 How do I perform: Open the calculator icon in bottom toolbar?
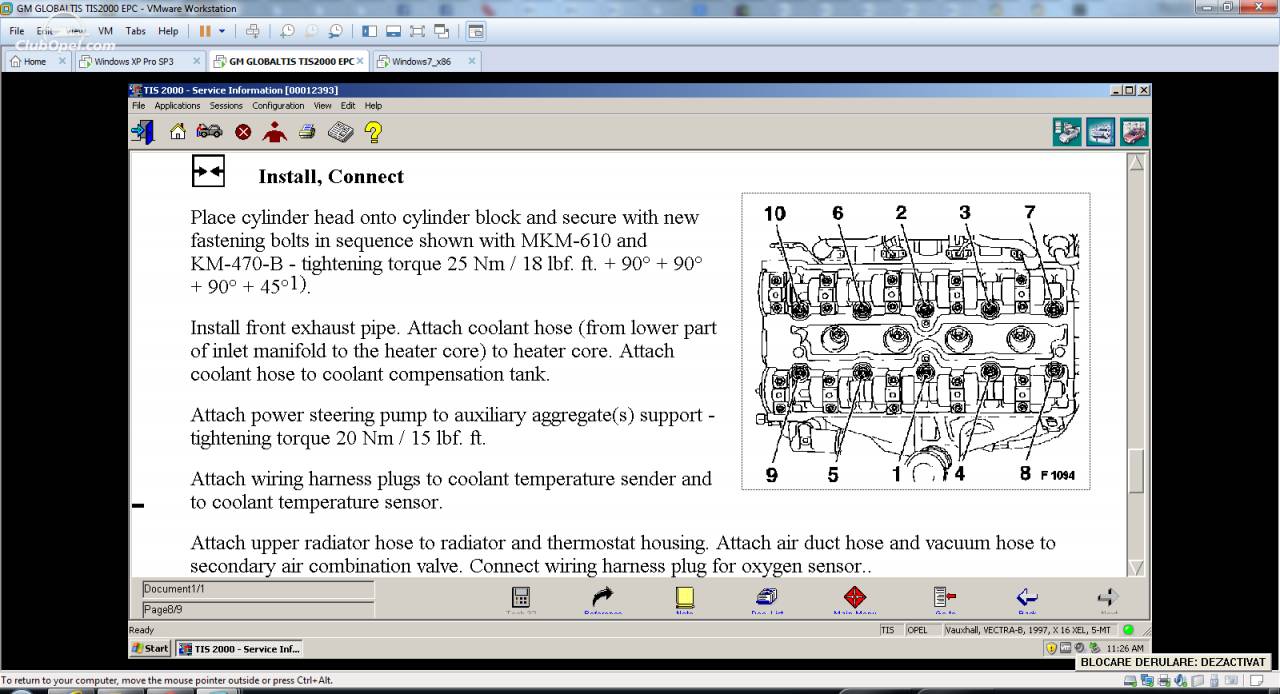(521, 599)
